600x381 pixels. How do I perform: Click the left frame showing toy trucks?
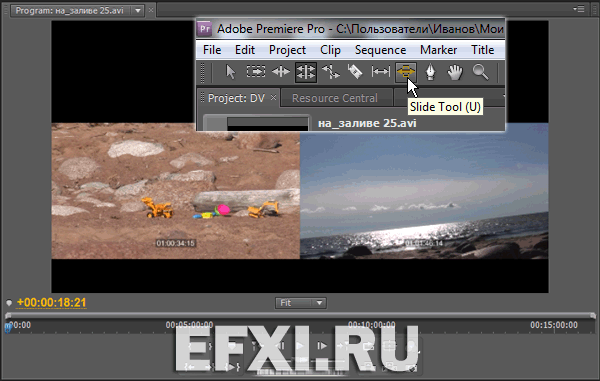tap(176, 191)
